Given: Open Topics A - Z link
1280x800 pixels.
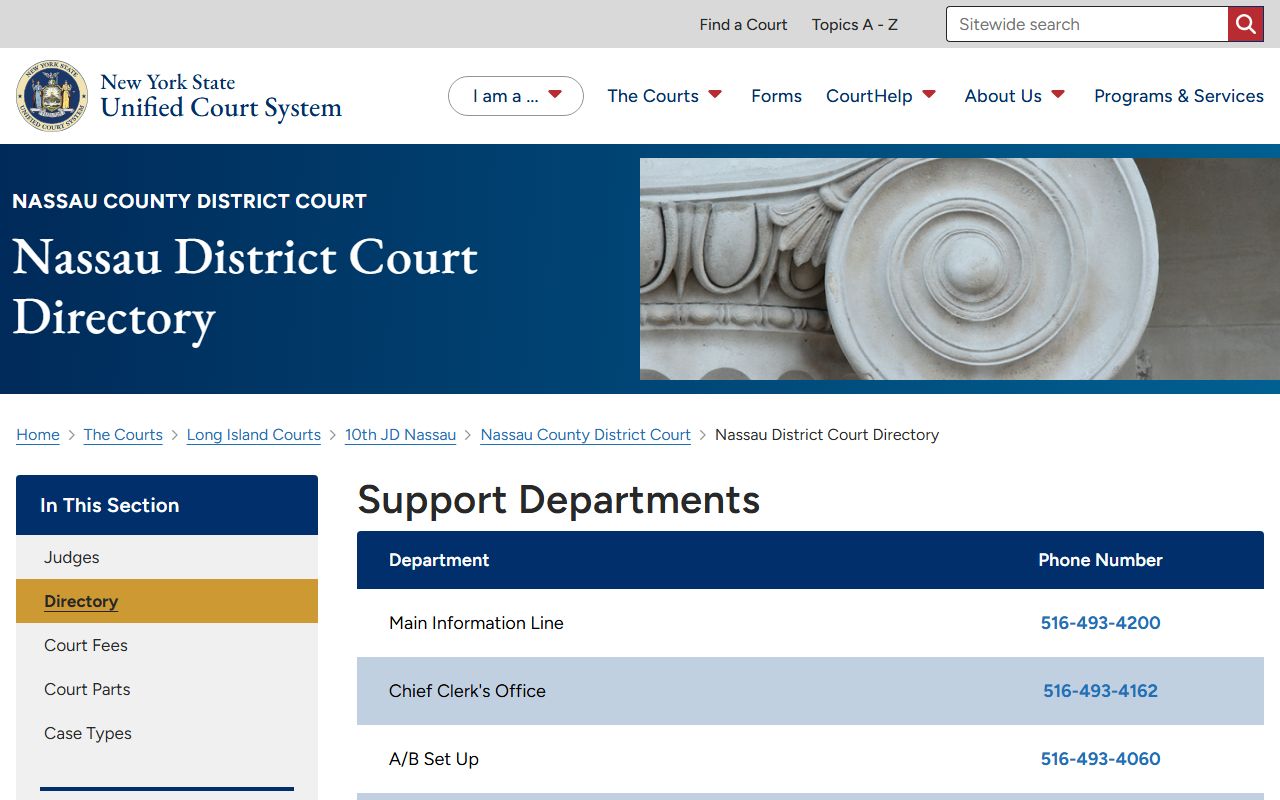Looking at the screenshot, I should tap(855, 25).
